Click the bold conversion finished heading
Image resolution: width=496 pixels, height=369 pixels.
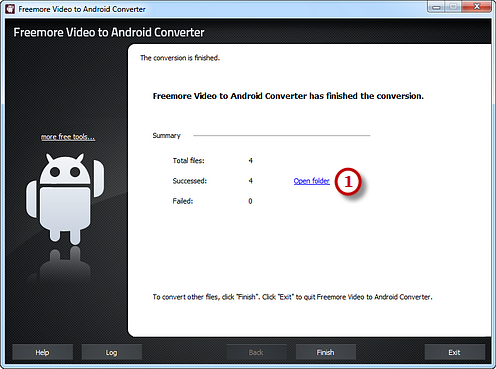288,96
